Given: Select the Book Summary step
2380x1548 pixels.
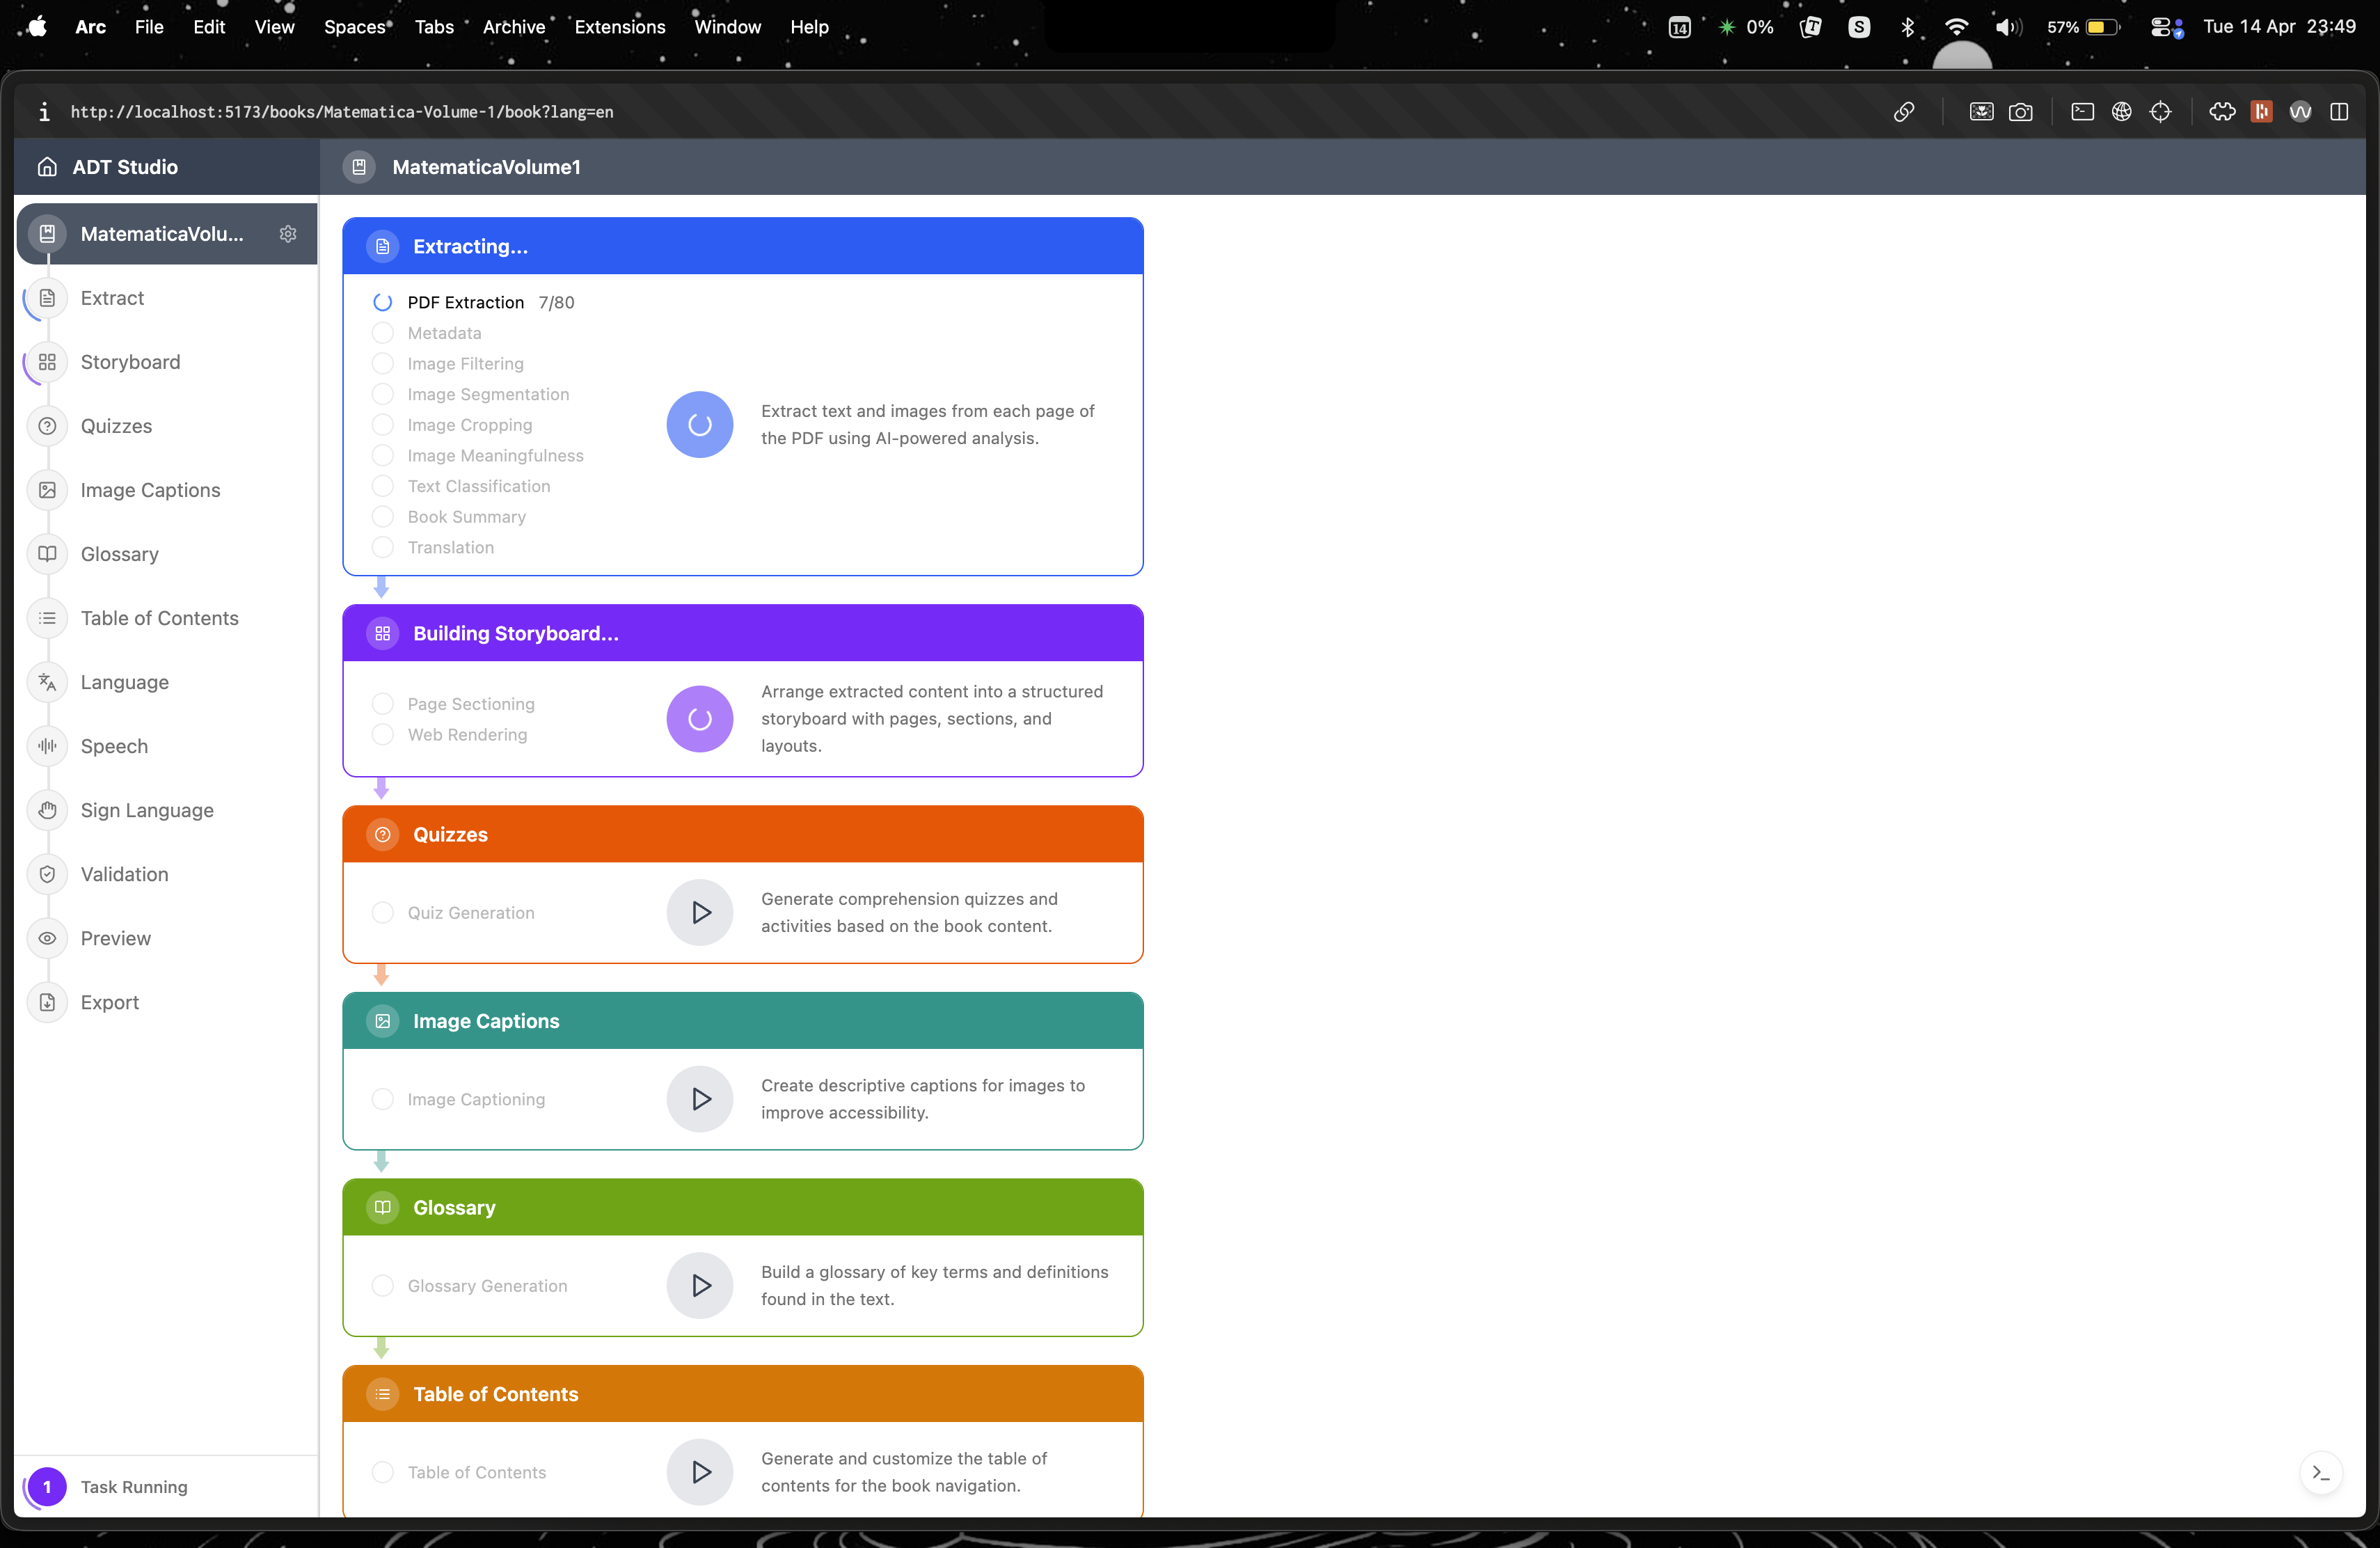Looking at the screenshot, I should point(449,517).
